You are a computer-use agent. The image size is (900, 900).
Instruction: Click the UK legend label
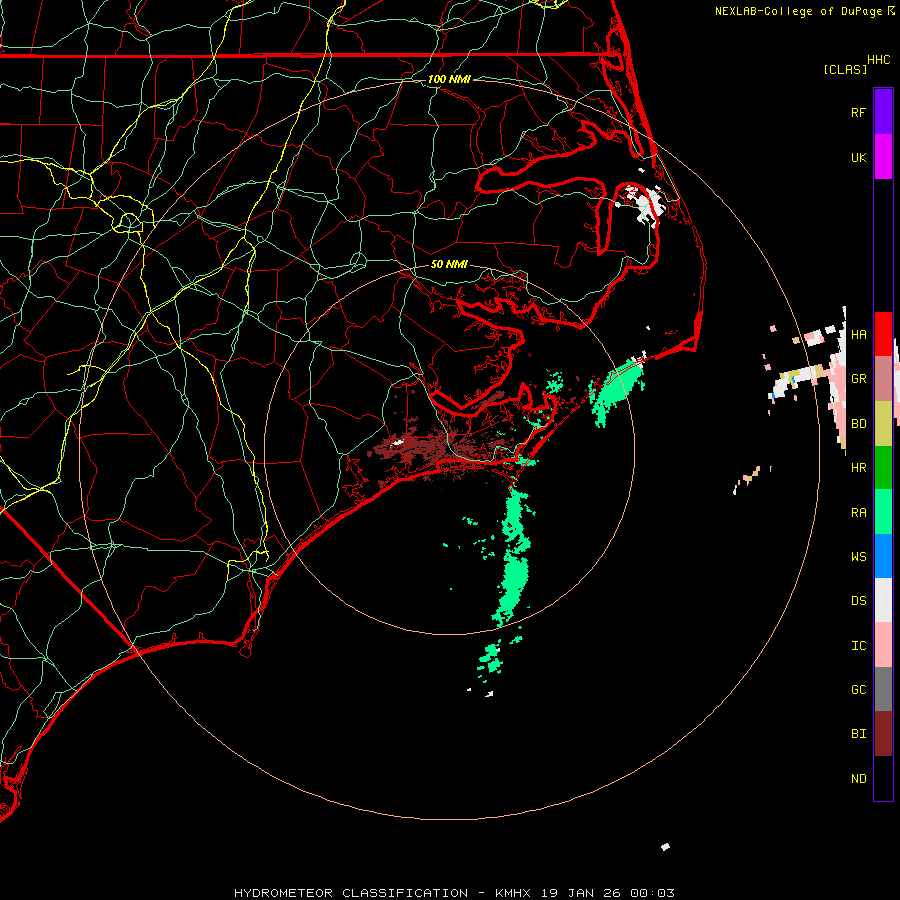858,158
